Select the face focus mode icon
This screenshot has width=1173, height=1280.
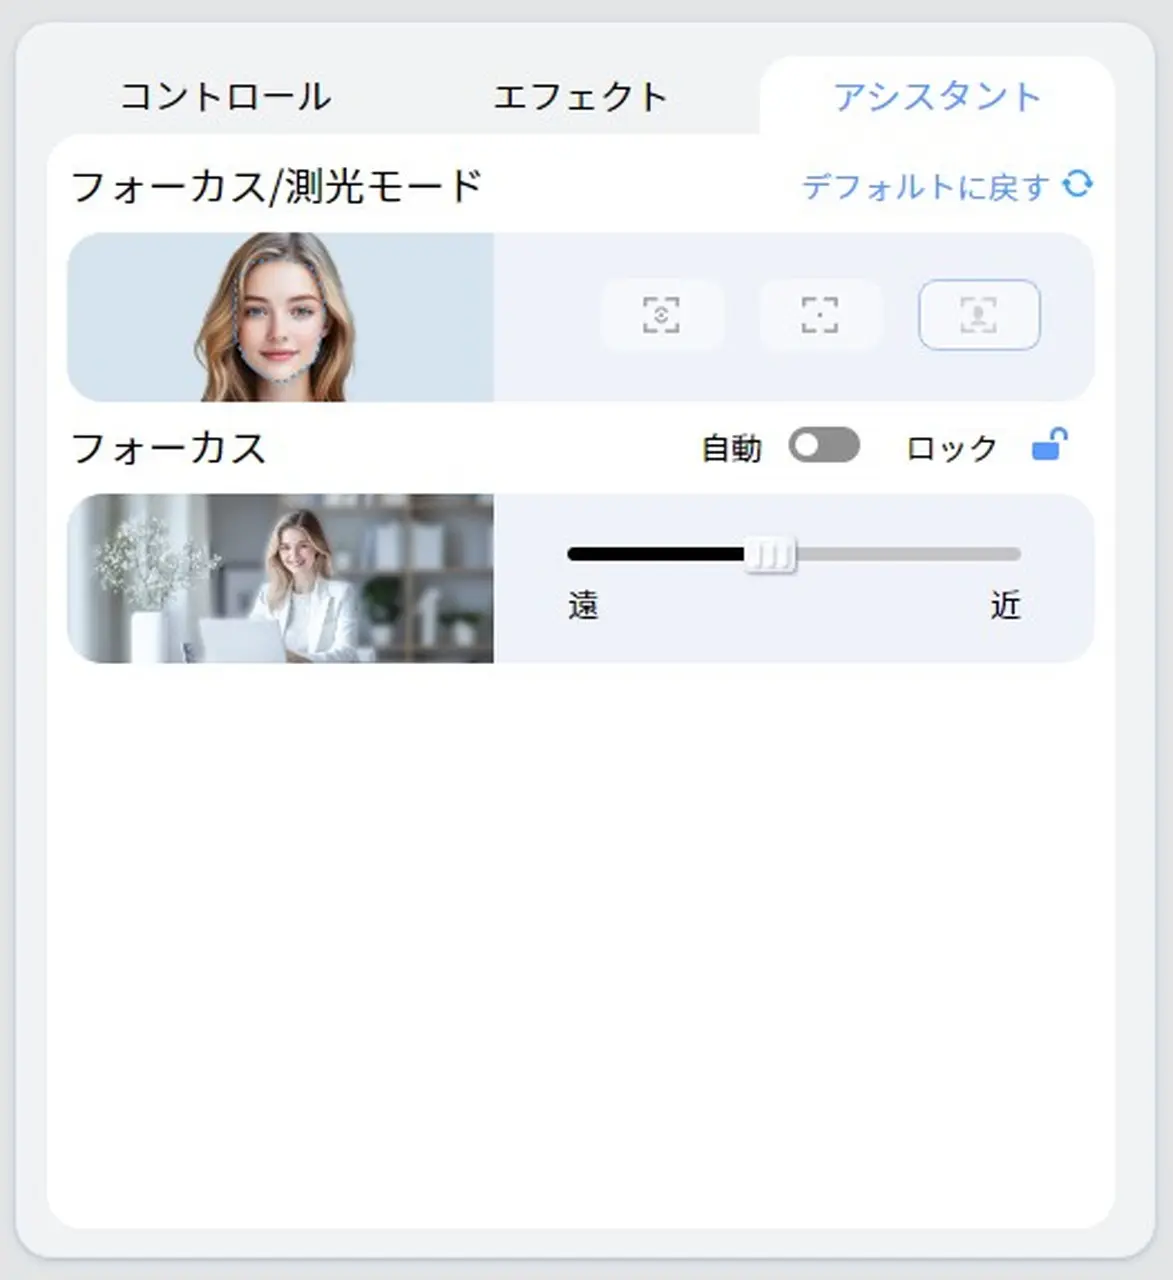tap(979, 315)
